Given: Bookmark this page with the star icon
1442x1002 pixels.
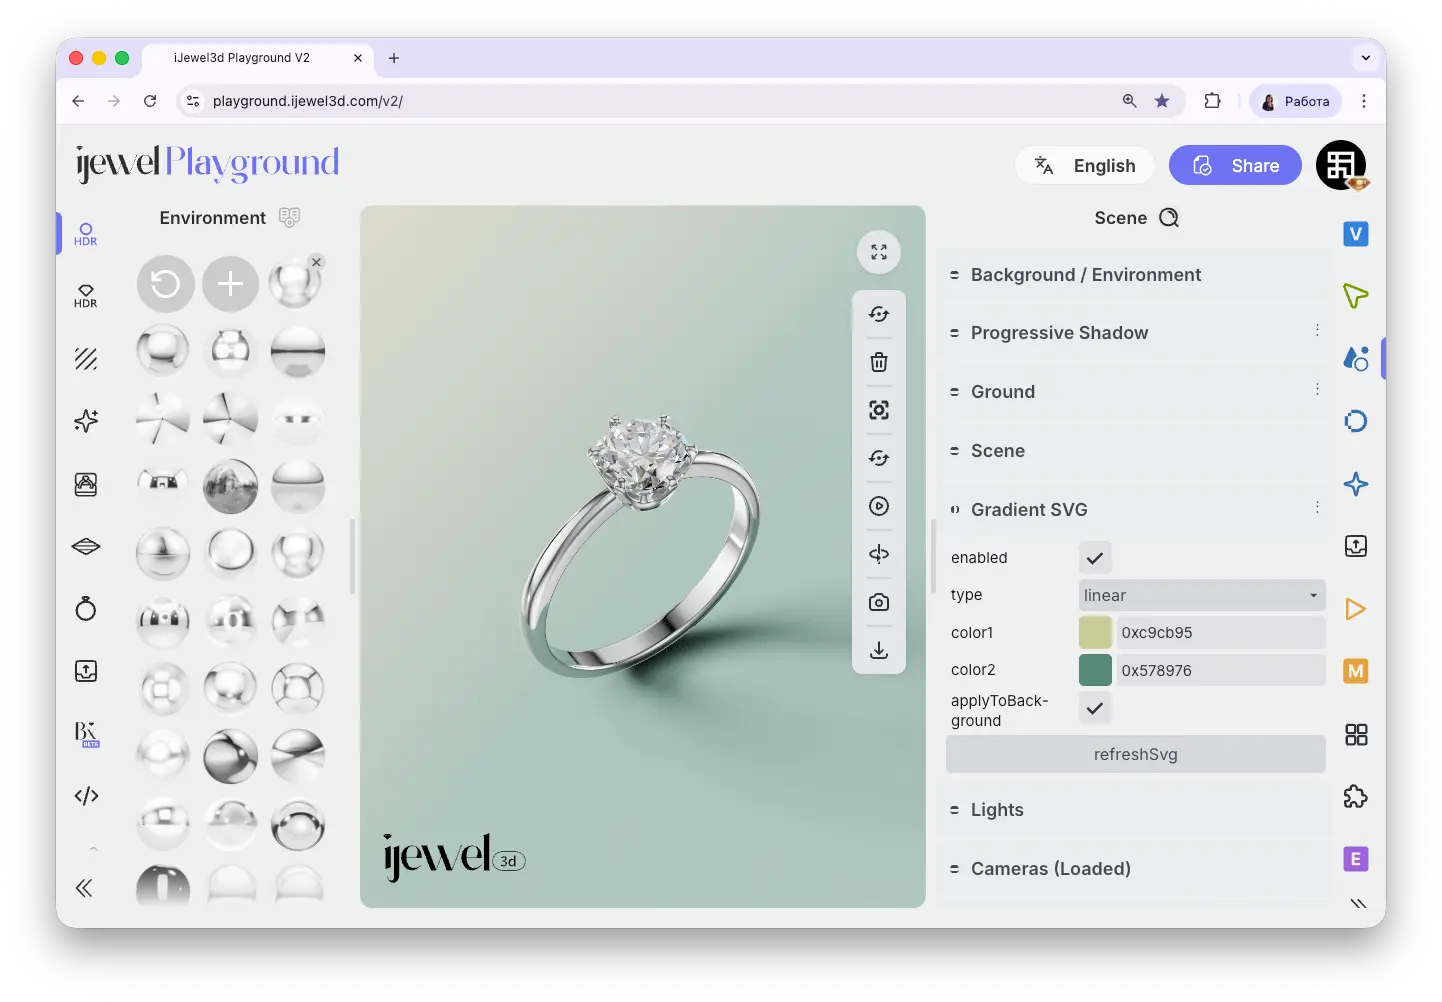Looking at the screenshot, I should pyautogui.click(x=1162, y=101).
